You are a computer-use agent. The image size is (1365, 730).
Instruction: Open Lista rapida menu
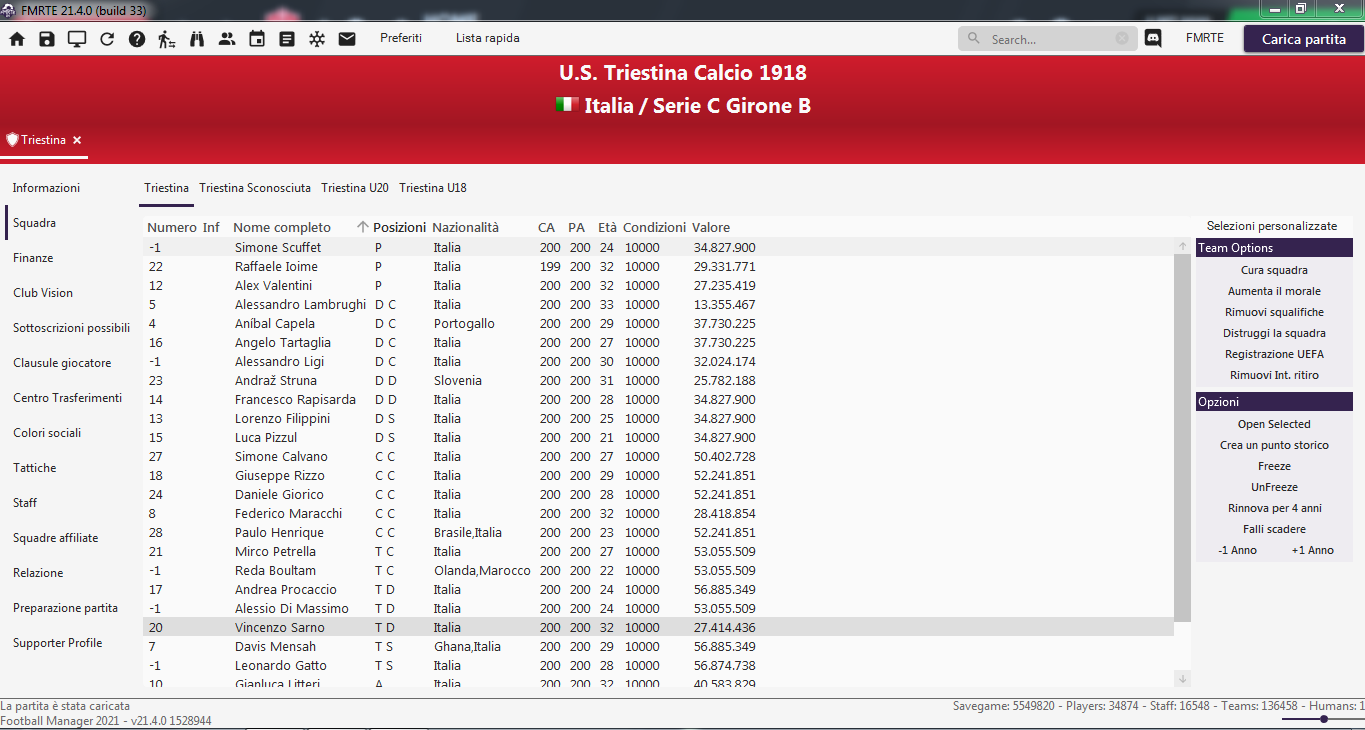click(488, 38)
